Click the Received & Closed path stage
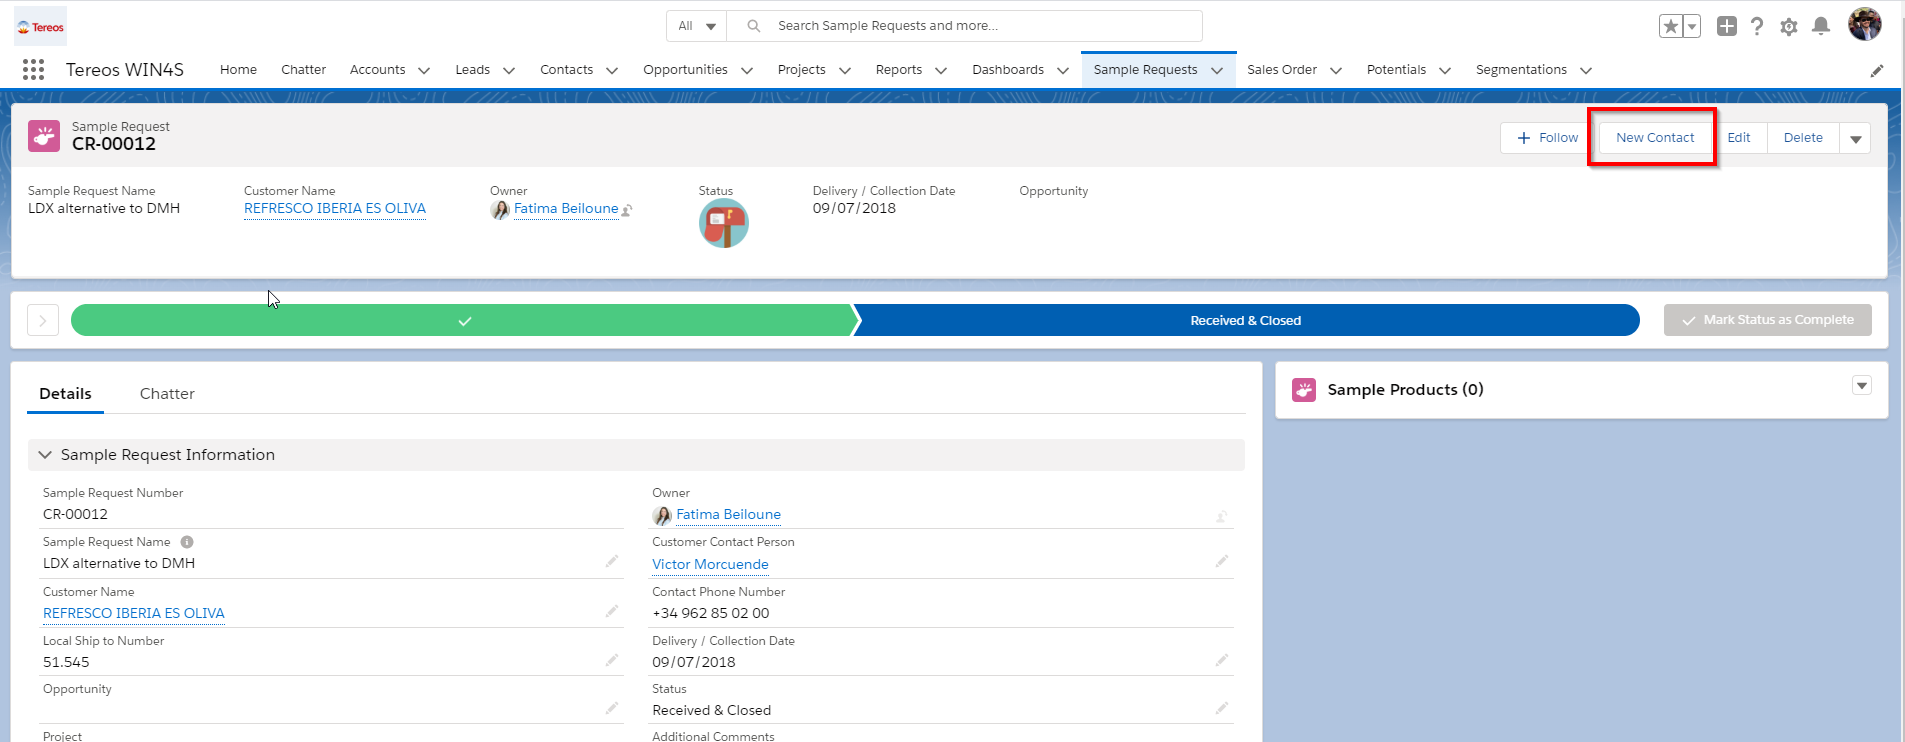Viewport: 1905px width, 742px height. coord(1245,320)
